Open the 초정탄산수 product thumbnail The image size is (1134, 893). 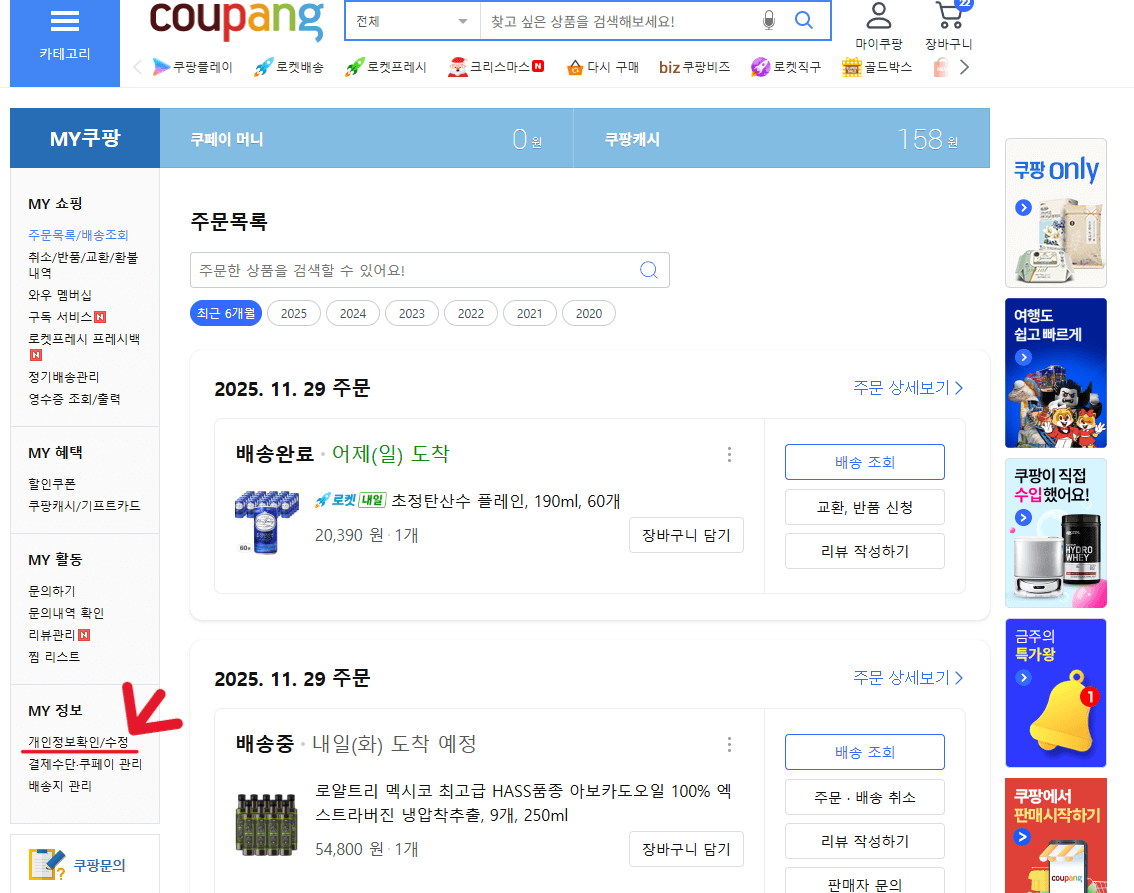267,522
